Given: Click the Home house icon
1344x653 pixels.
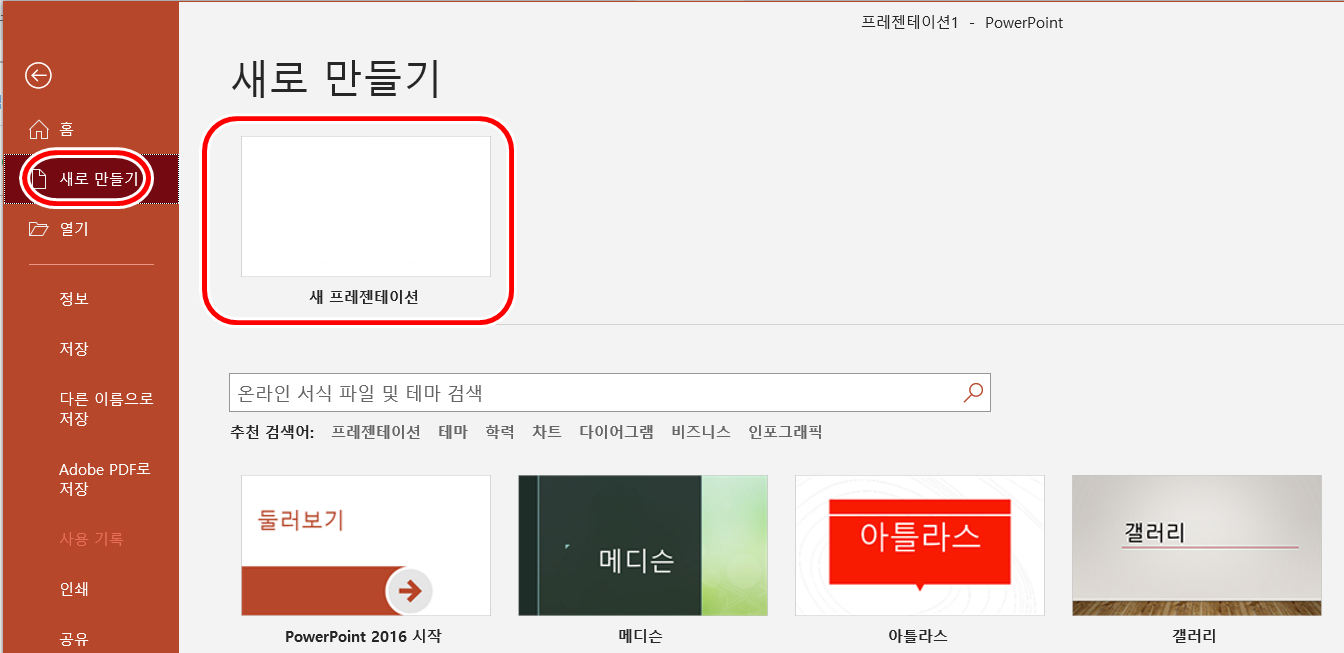Looking at the screenshot, I should [x=39, y=129].
